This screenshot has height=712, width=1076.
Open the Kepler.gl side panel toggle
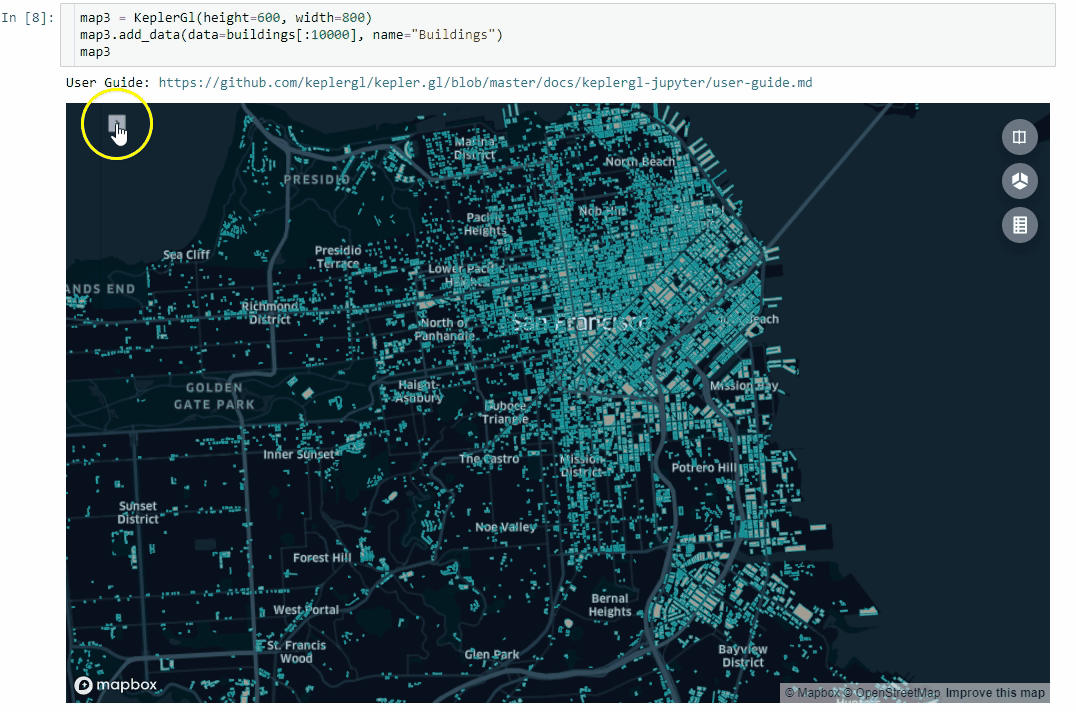tap(117, 125)
